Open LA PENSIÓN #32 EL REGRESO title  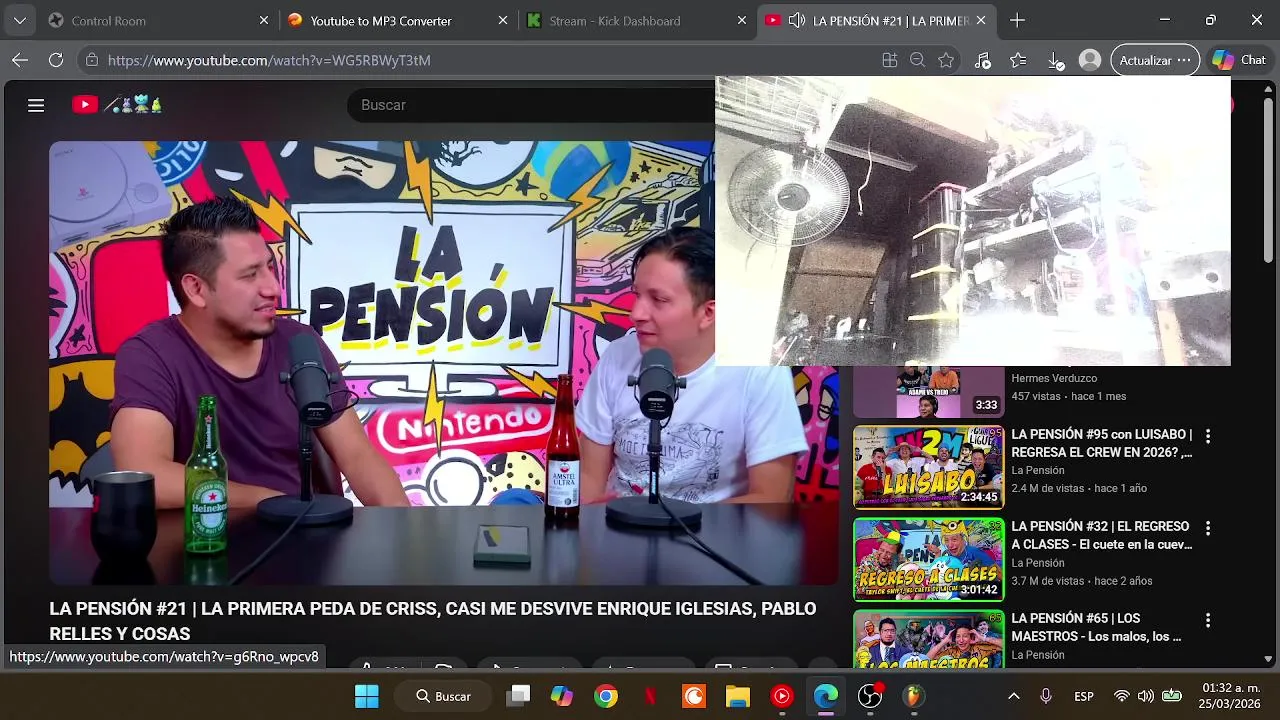(1102, 535)
